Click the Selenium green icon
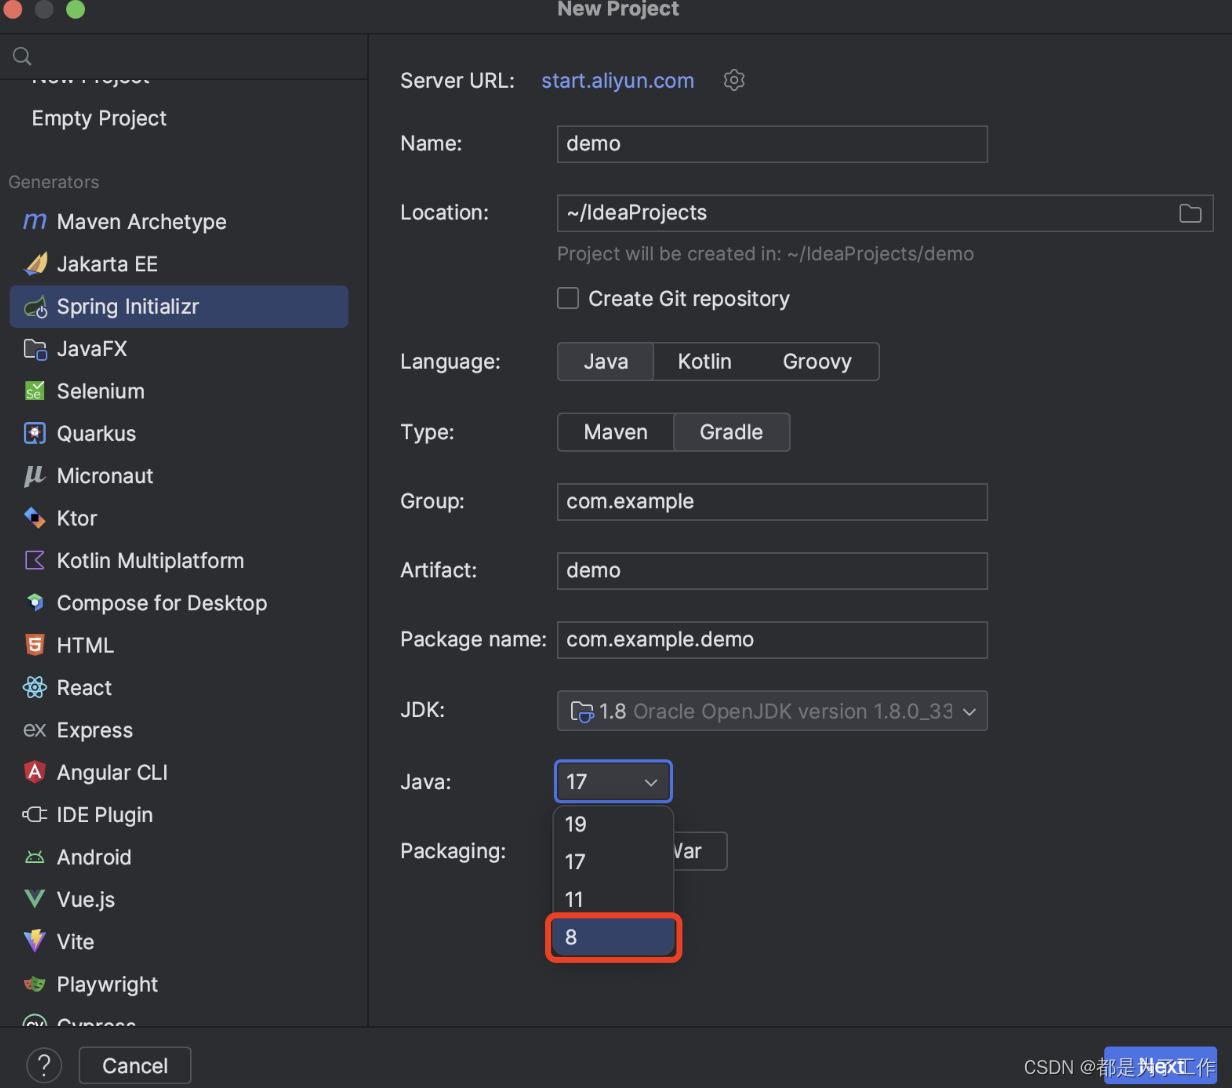Image resolution: width=1232 pixels, height=1088 pixels. click(35, 391)
